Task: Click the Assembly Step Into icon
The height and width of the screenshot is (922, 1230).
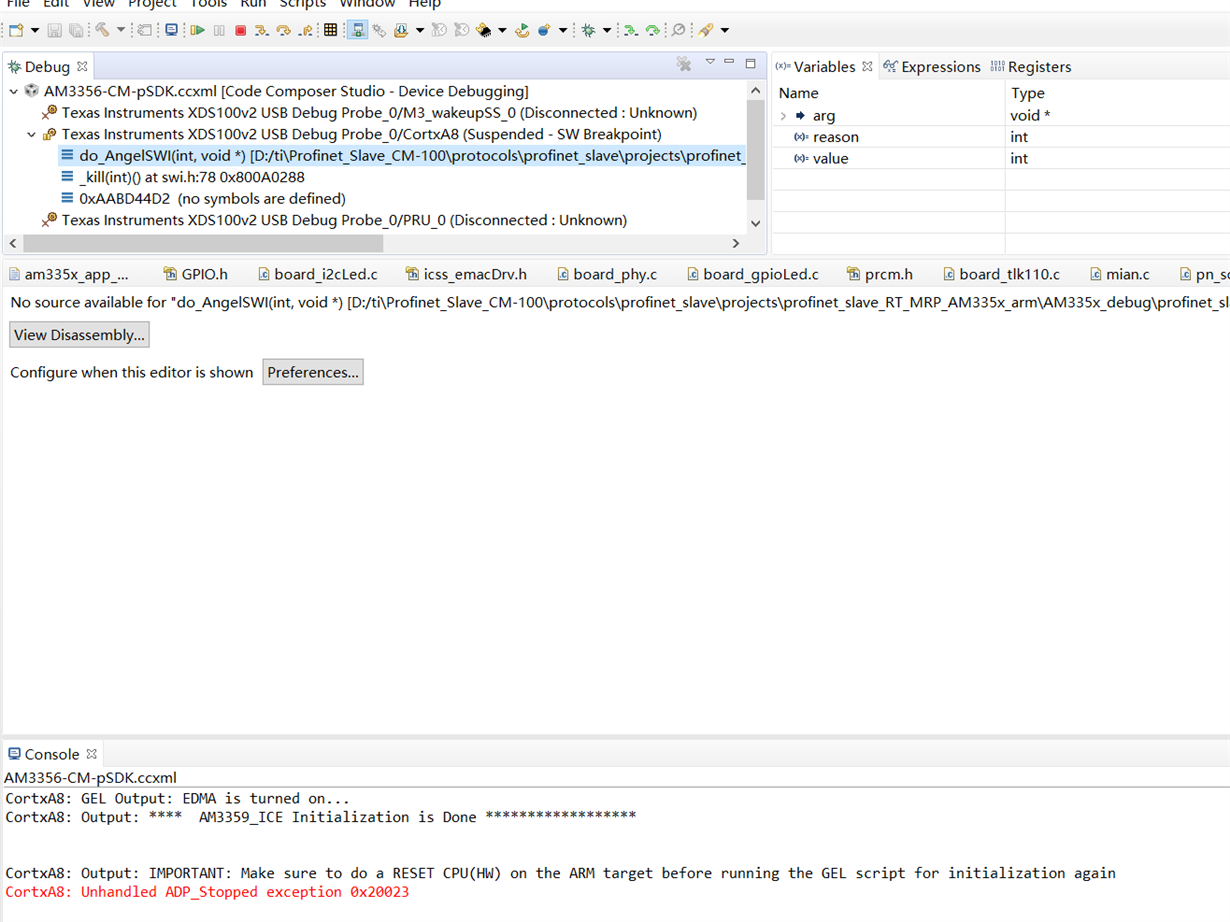Action: (x=630, y=30)
